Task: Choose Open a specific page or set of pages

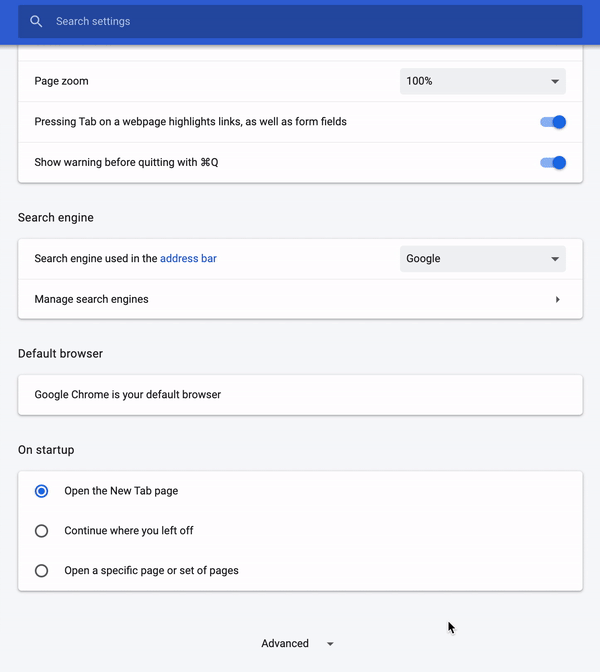Action: pyautogui.click(x=42, y=571)
